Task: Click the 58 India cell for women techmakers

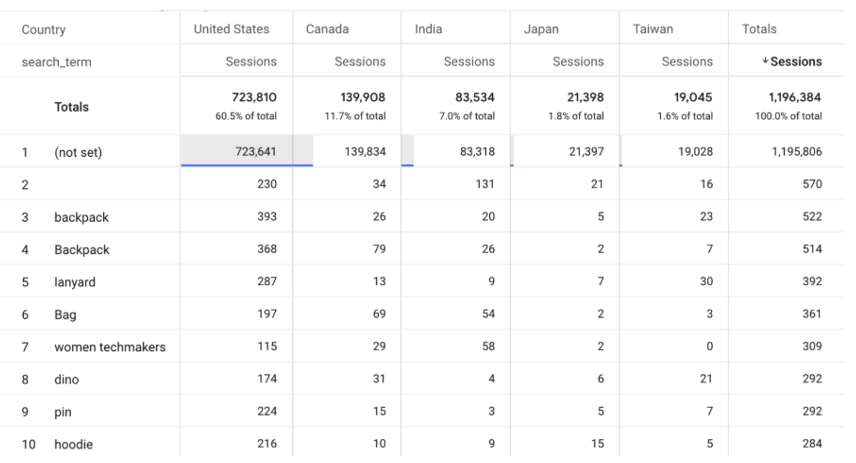Action: (489, 346)
